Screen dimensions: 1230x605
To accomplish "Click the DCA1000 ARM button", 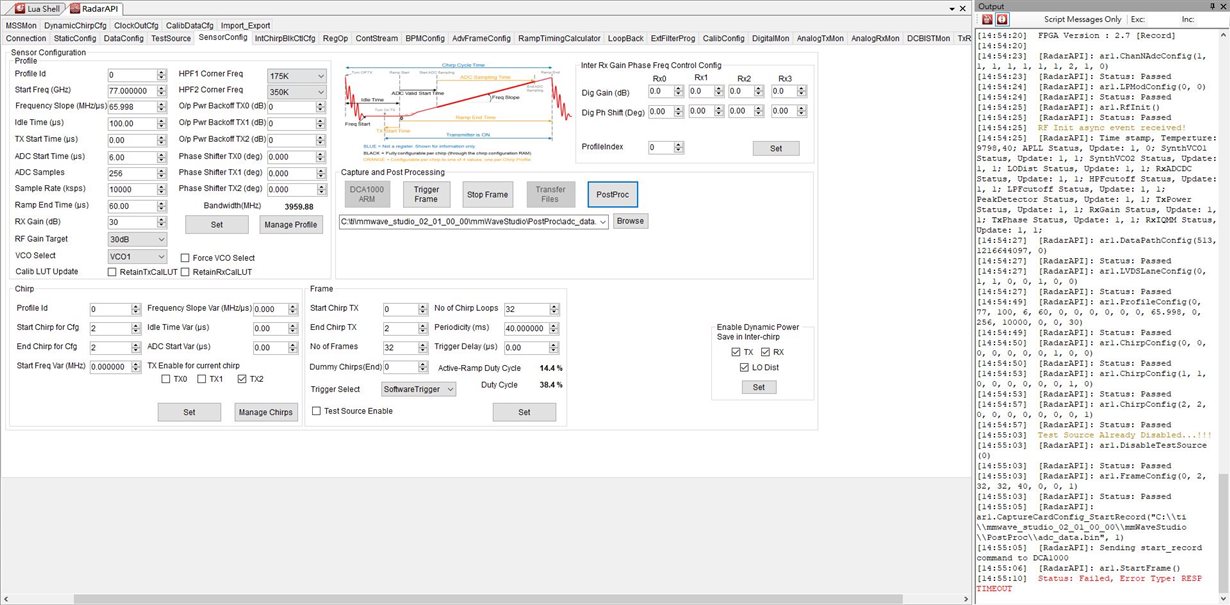I will 368,194.
